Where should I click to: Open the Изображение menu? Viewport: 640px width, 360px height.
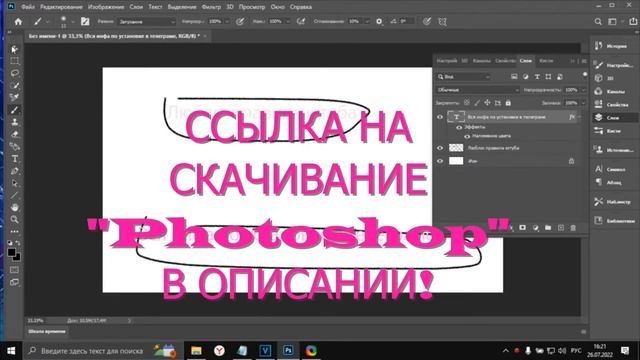coord(106,7)
